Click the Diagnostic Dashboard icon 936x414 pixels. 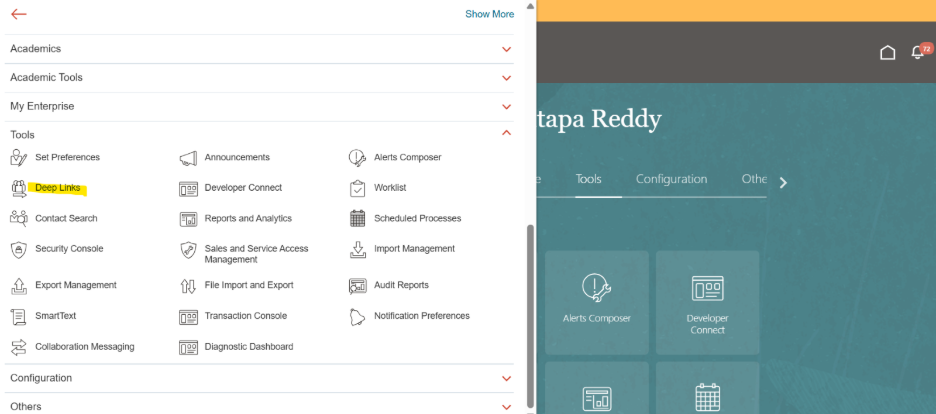coord(188,347)
